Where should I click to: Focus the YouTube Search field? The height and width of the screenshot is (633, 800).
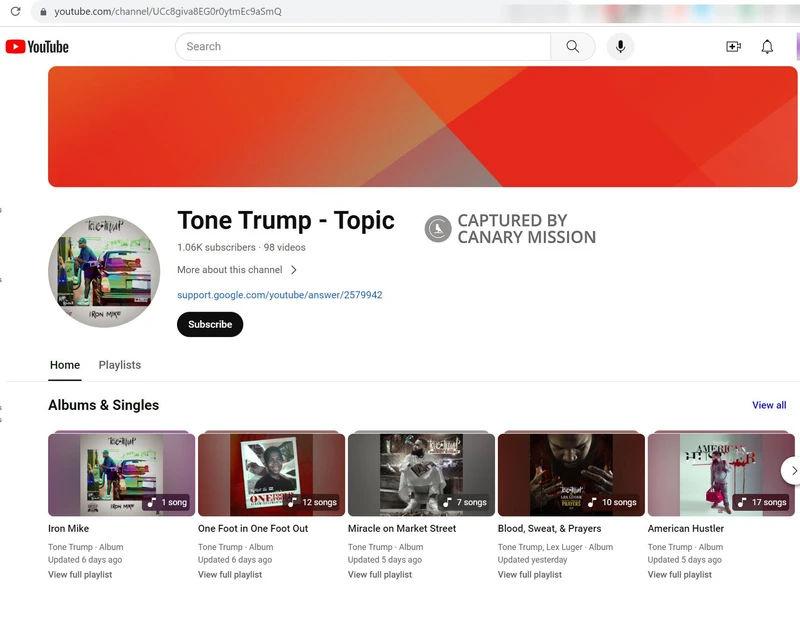[x=363, y=46]
